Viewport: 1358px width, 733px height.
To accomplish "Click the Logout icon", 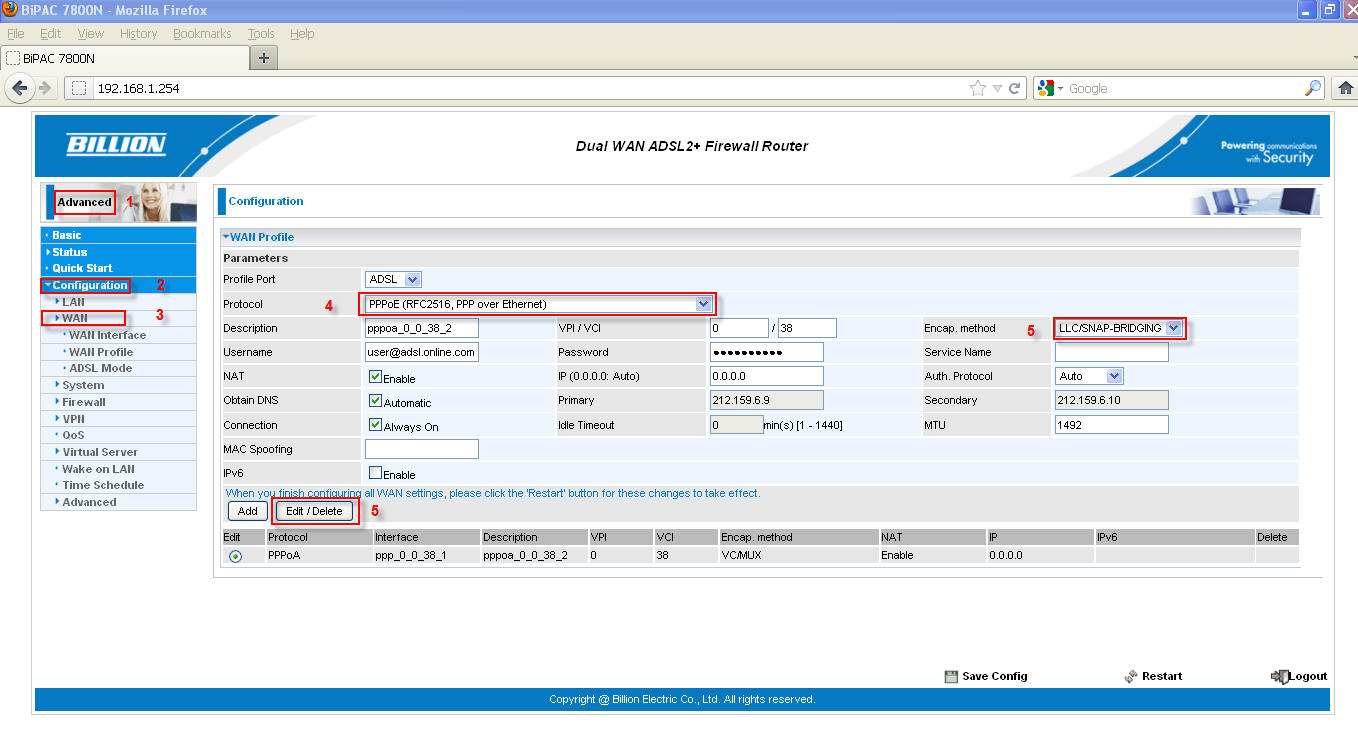I will click(1279, 676).
